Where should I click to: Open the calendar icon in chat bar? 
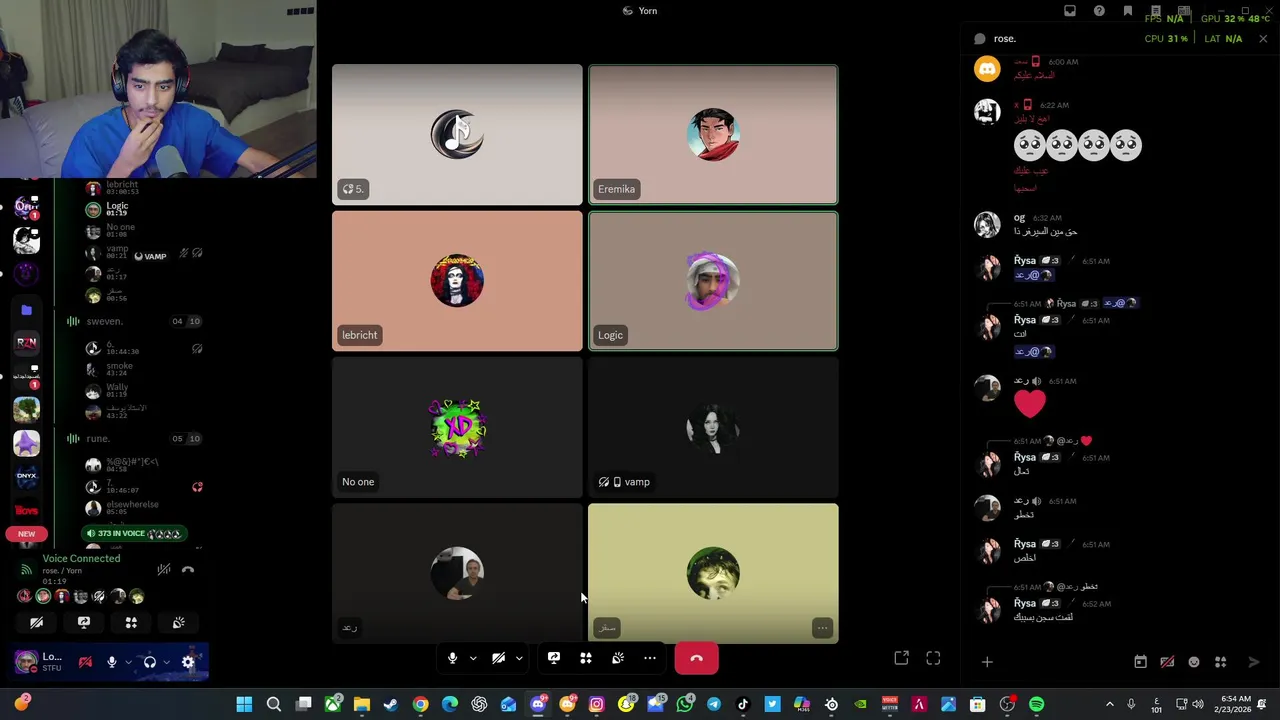click(x=1140, y=662)
